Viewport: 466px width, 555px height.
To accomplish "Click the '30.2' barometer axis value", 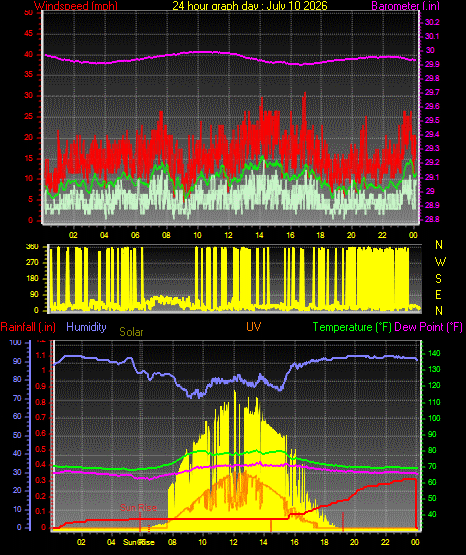I will [x=432, y=22].
